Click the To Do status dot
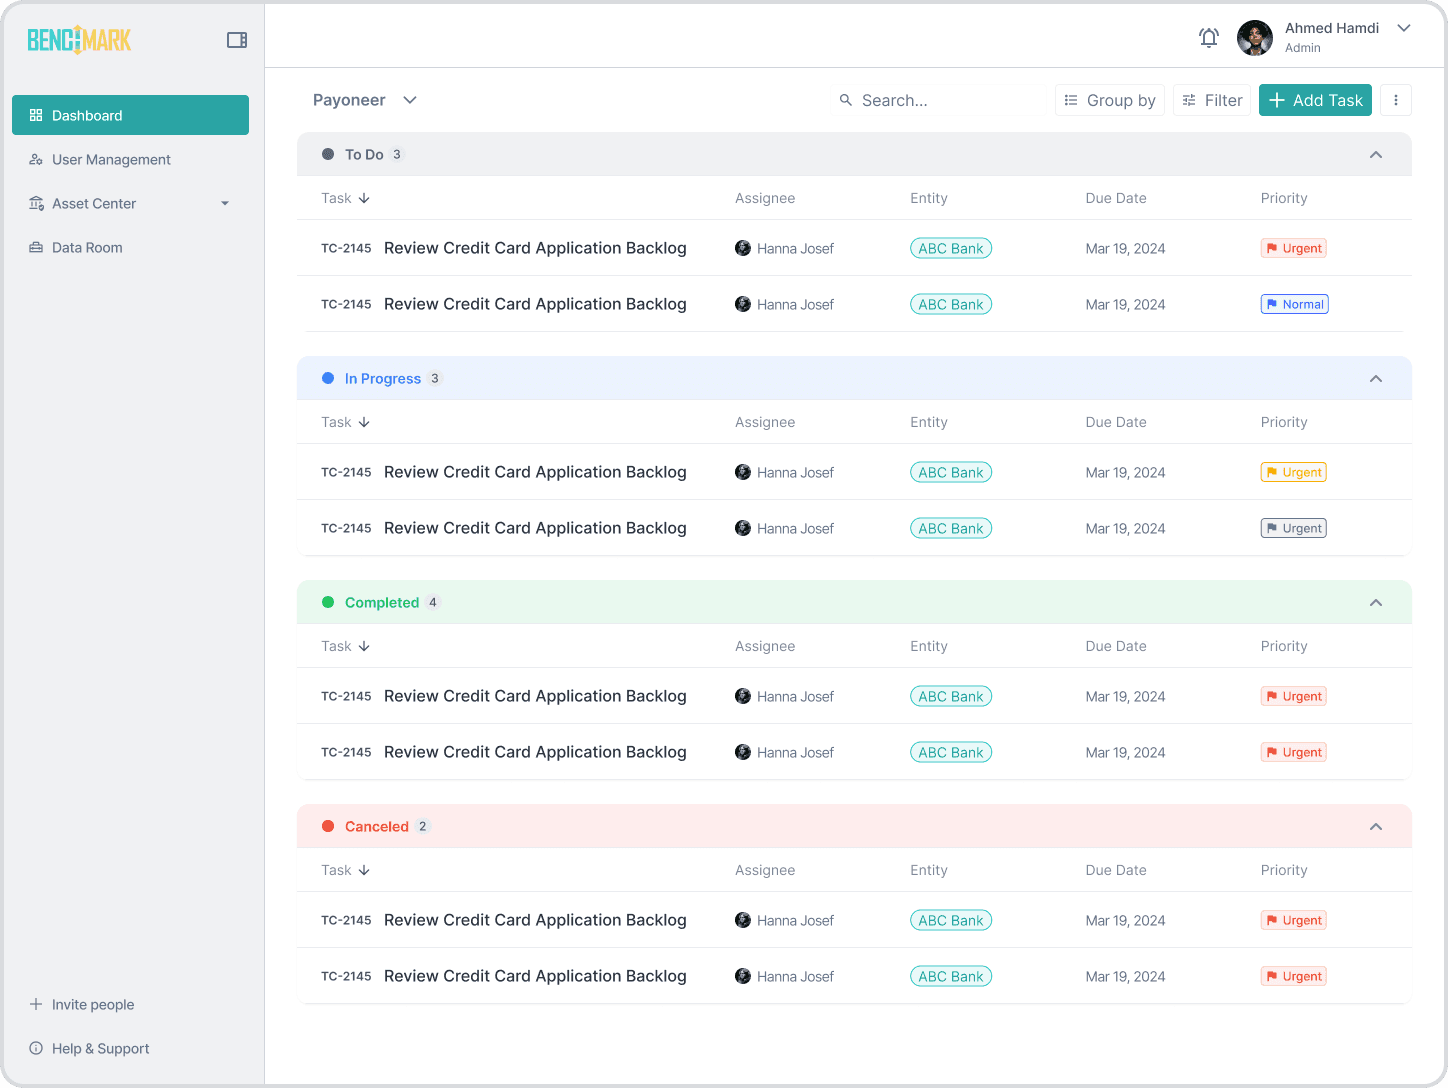Image resolution: width=1448 pixels, height=1088 pixels. click(328, 154)
